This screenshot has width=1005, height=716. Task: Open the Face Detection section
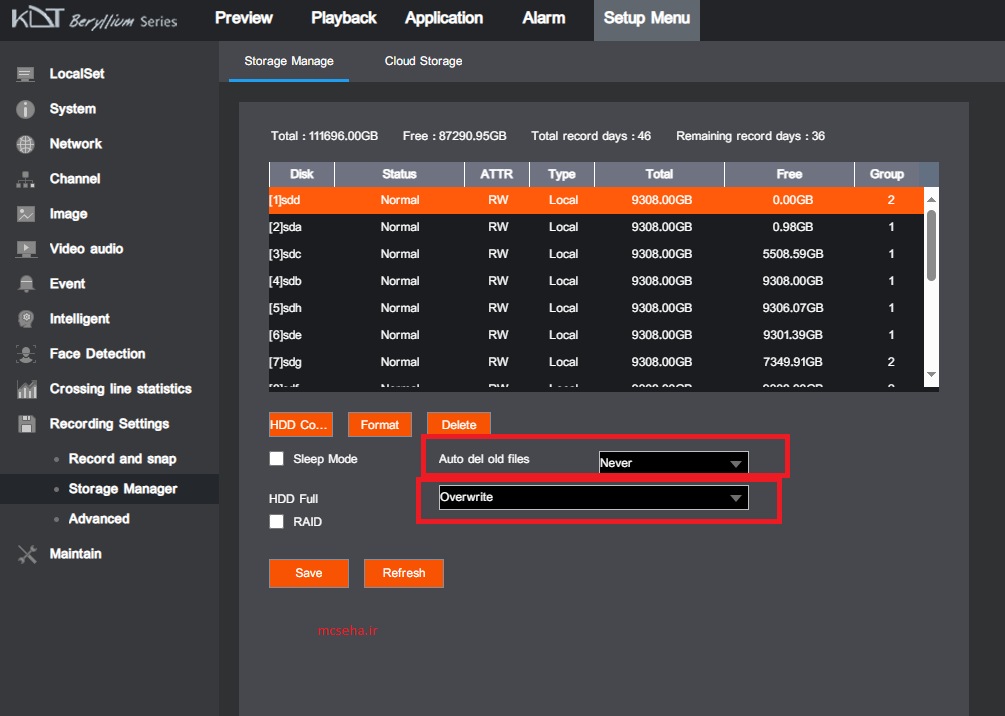(x=97, y=354)
